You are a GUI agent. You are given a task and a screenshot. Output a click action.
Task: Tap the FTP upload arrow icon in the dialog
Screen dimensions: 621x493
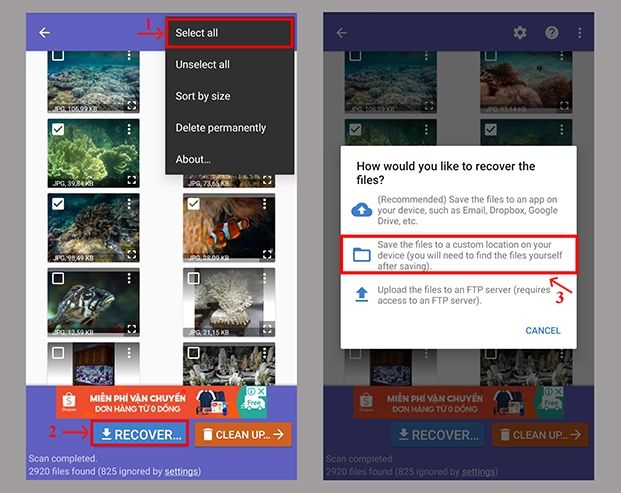click(362, 295)
